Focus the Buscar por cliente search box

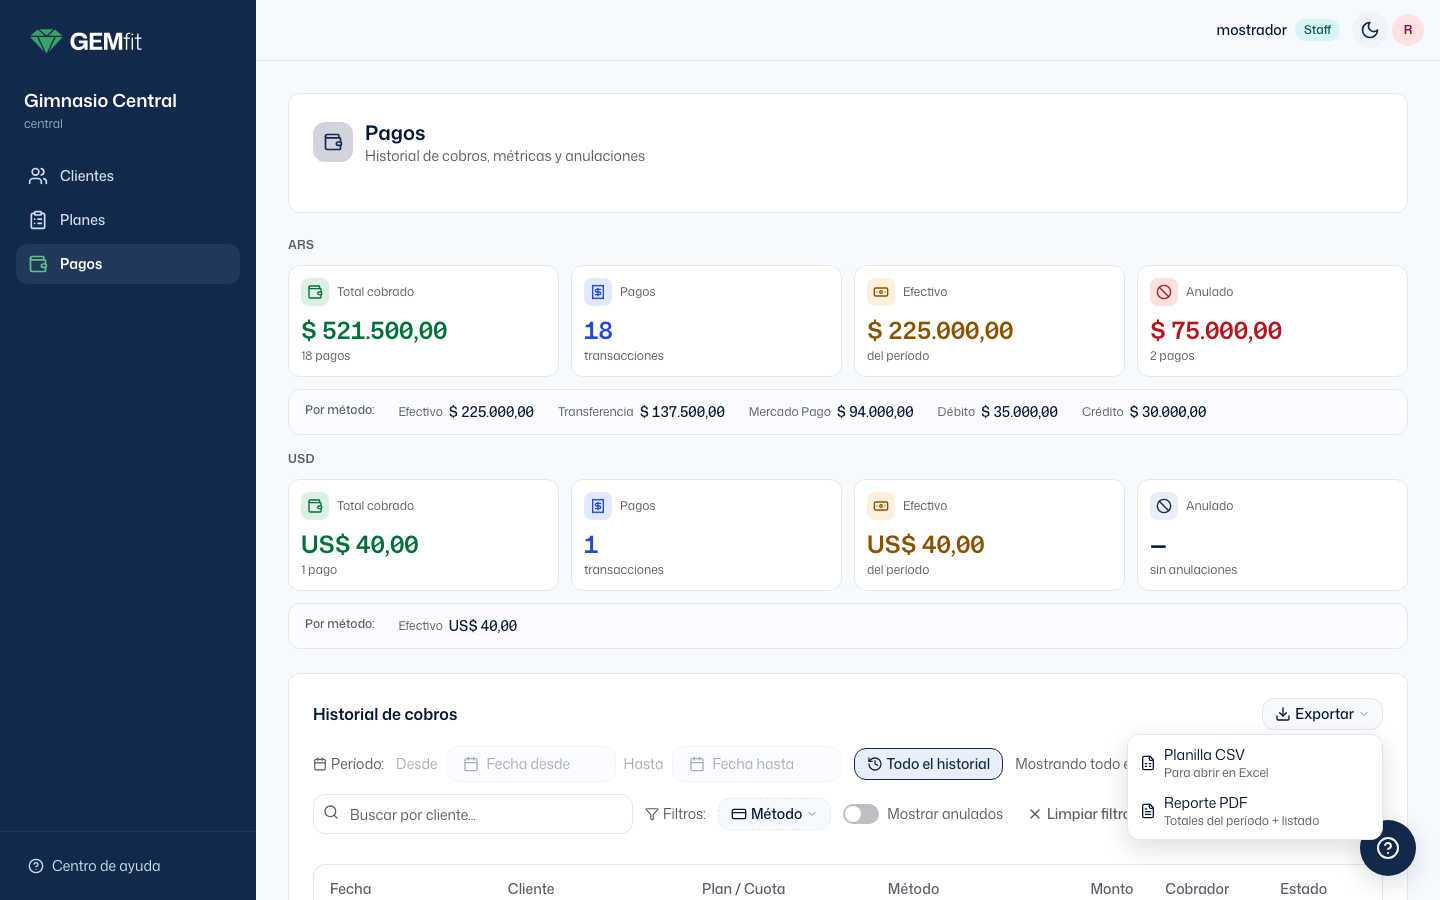pos(473,814)
